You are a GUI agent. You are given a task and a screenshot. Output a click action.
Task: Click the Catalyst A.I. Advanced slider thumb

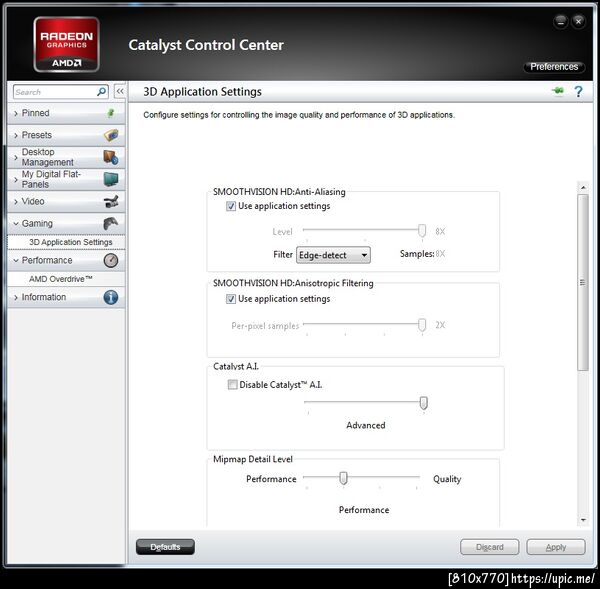click(x=424, y=403)
